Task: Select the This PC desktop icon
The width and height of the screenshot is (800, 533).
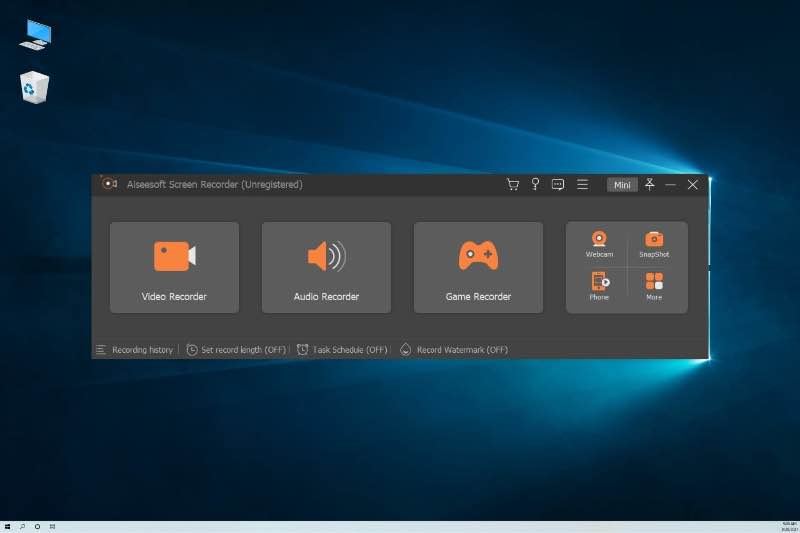Action: [x=34, y=35]
